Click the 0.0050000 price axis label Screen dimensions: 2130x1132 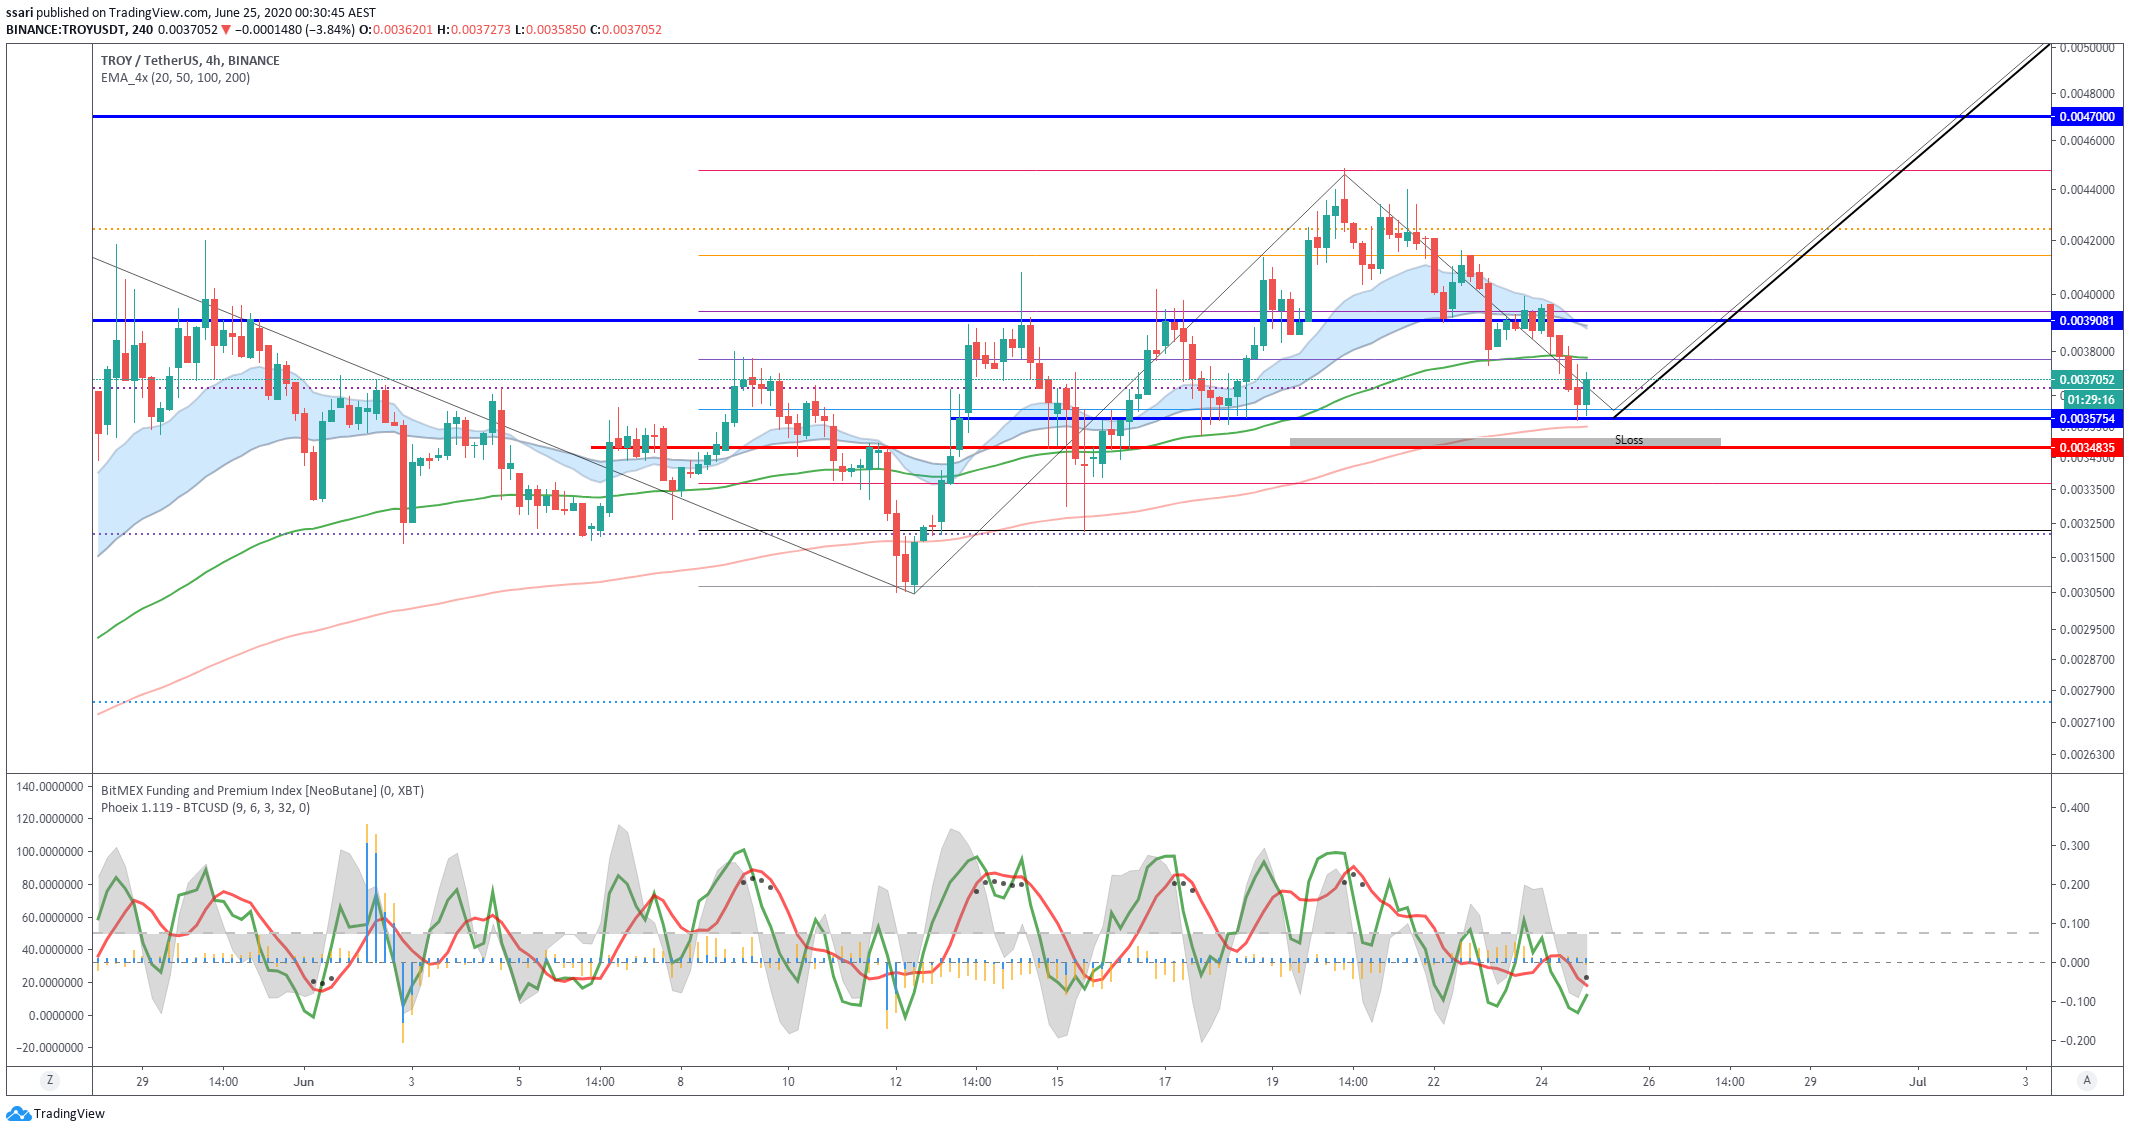[x=2087, y=48]
